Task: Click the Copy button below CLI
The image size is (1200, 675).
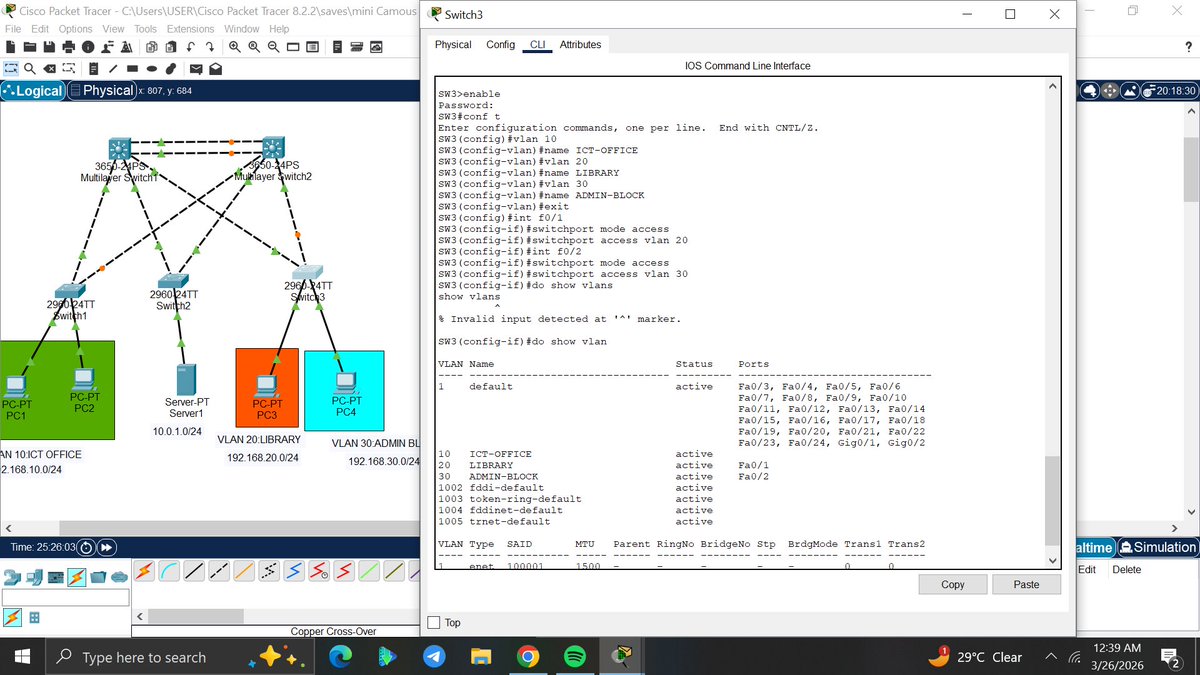Action: 953,584
